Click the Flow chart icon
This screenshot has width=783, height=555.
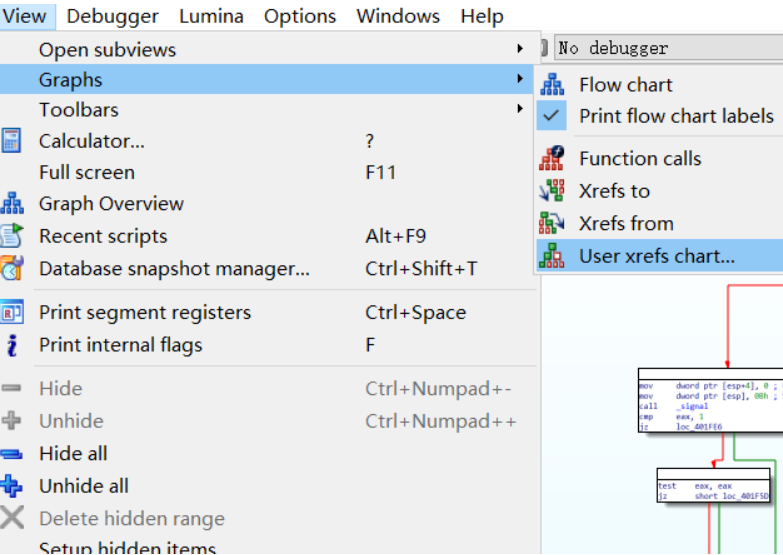(552, 85)
